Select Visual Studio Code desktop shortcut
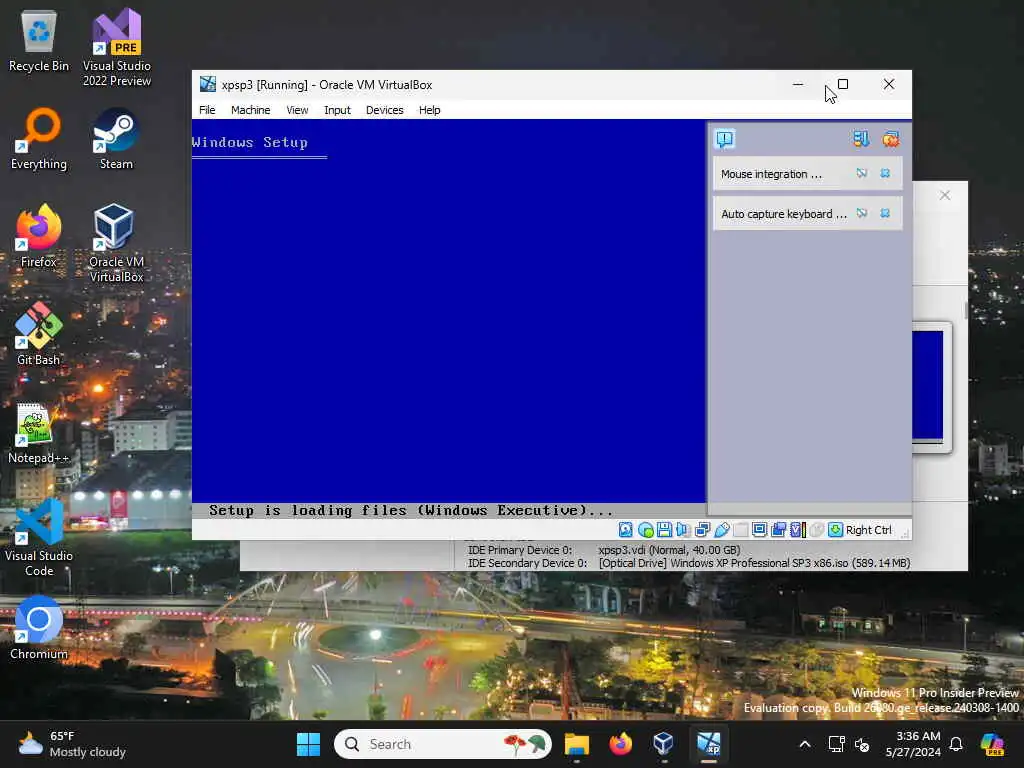1024x768 pixels. [x=39, y=537]
